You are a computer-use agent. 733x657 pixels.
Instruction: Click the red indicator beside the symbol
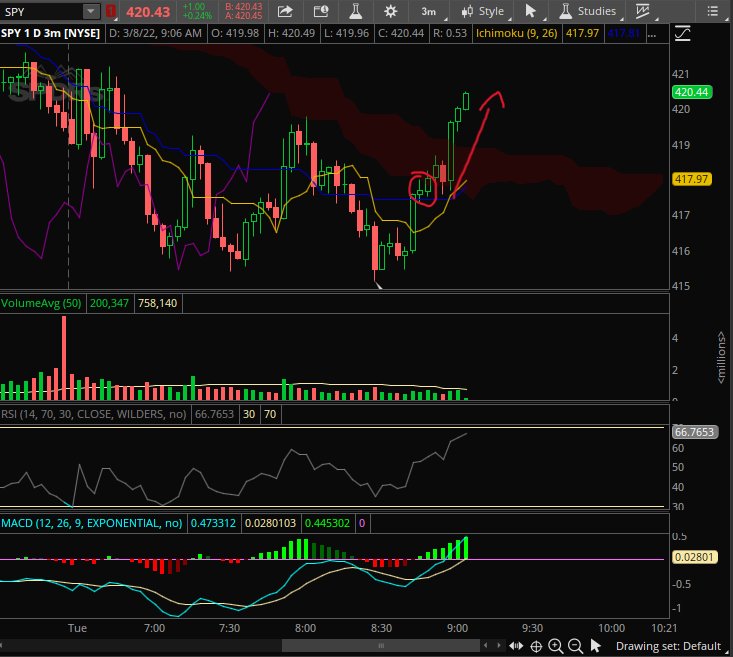tap(111, 11)
